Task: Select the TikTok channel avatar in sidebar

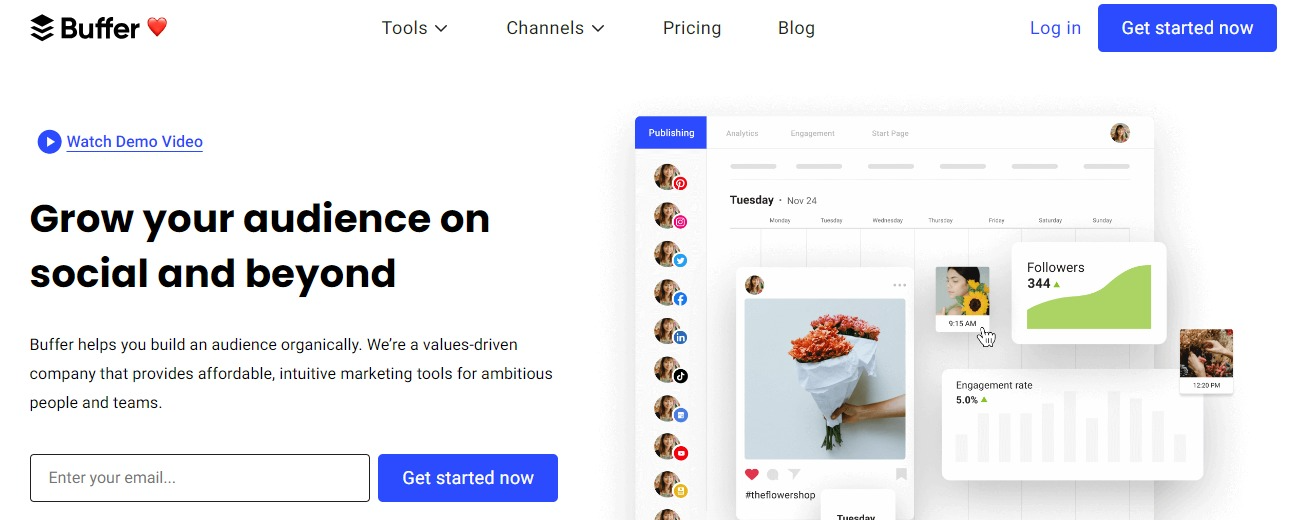Action: click(x=669, y=370)
